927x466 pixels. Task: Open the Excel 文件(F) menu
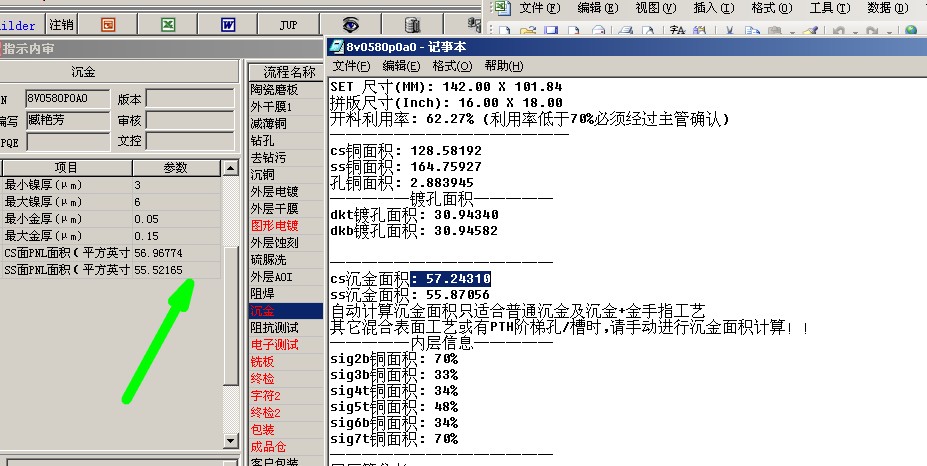point(539,8)
